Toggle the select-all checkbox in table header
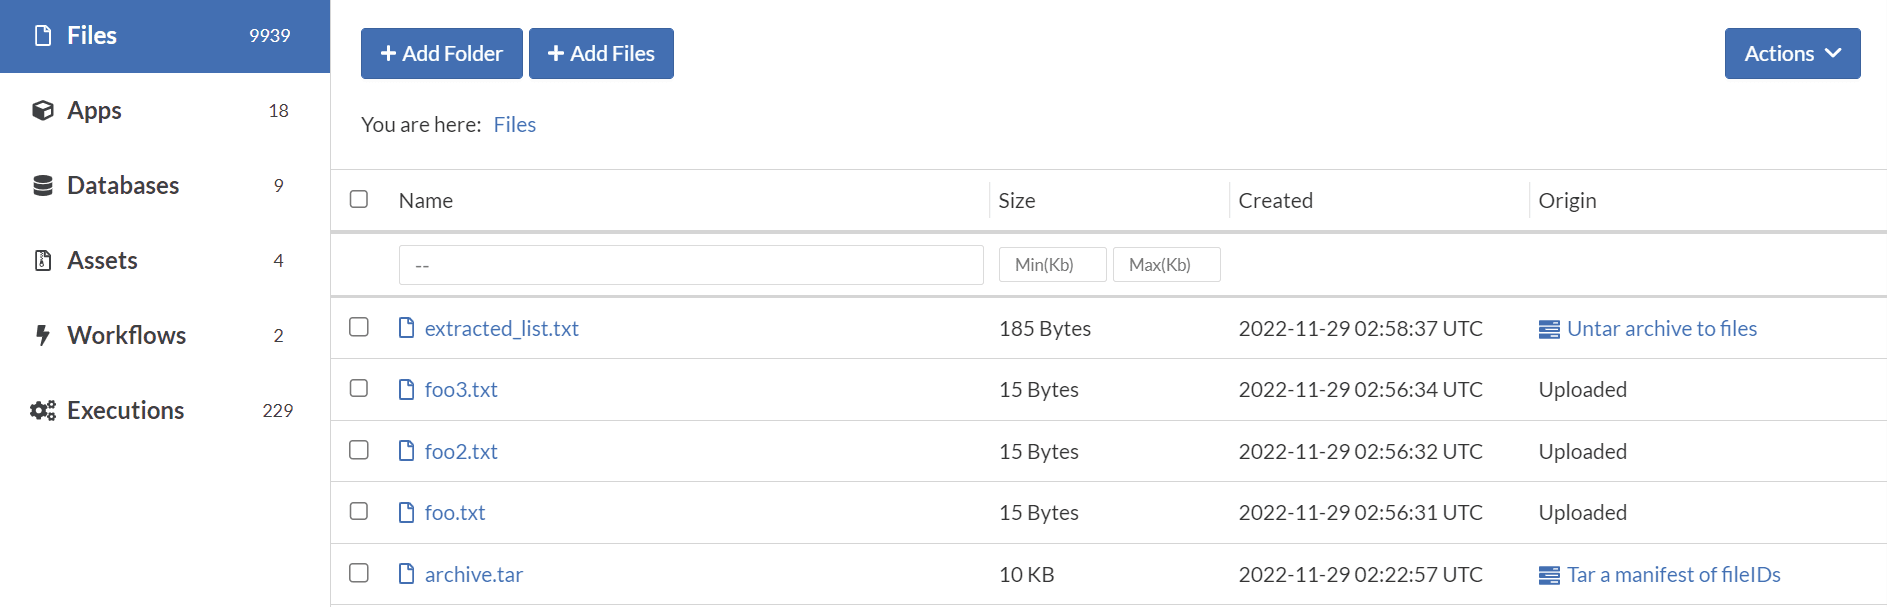1887x607 pixels. 359,199
